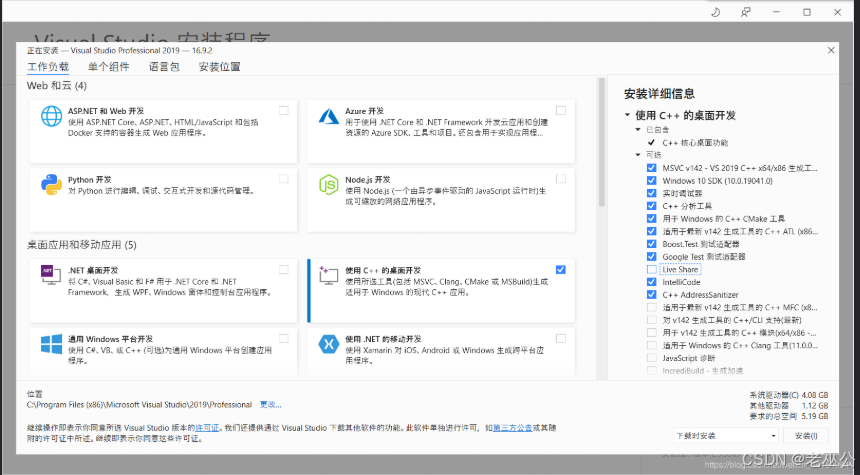Click the night-mode moon icon in the installer title bar
860x475 pixels.
point(715,12)
